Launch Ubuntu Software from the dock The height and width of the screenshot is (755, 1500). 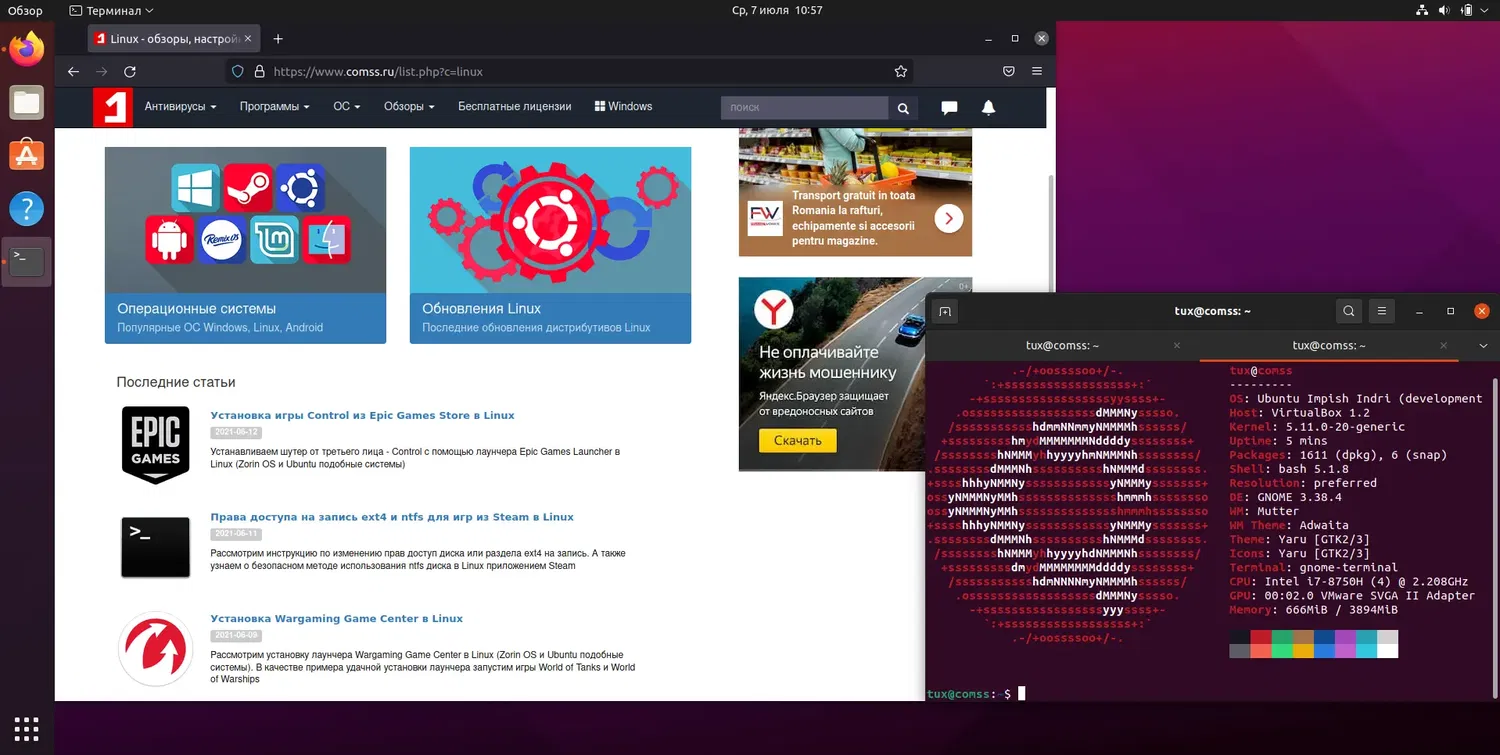pos(27,155)
